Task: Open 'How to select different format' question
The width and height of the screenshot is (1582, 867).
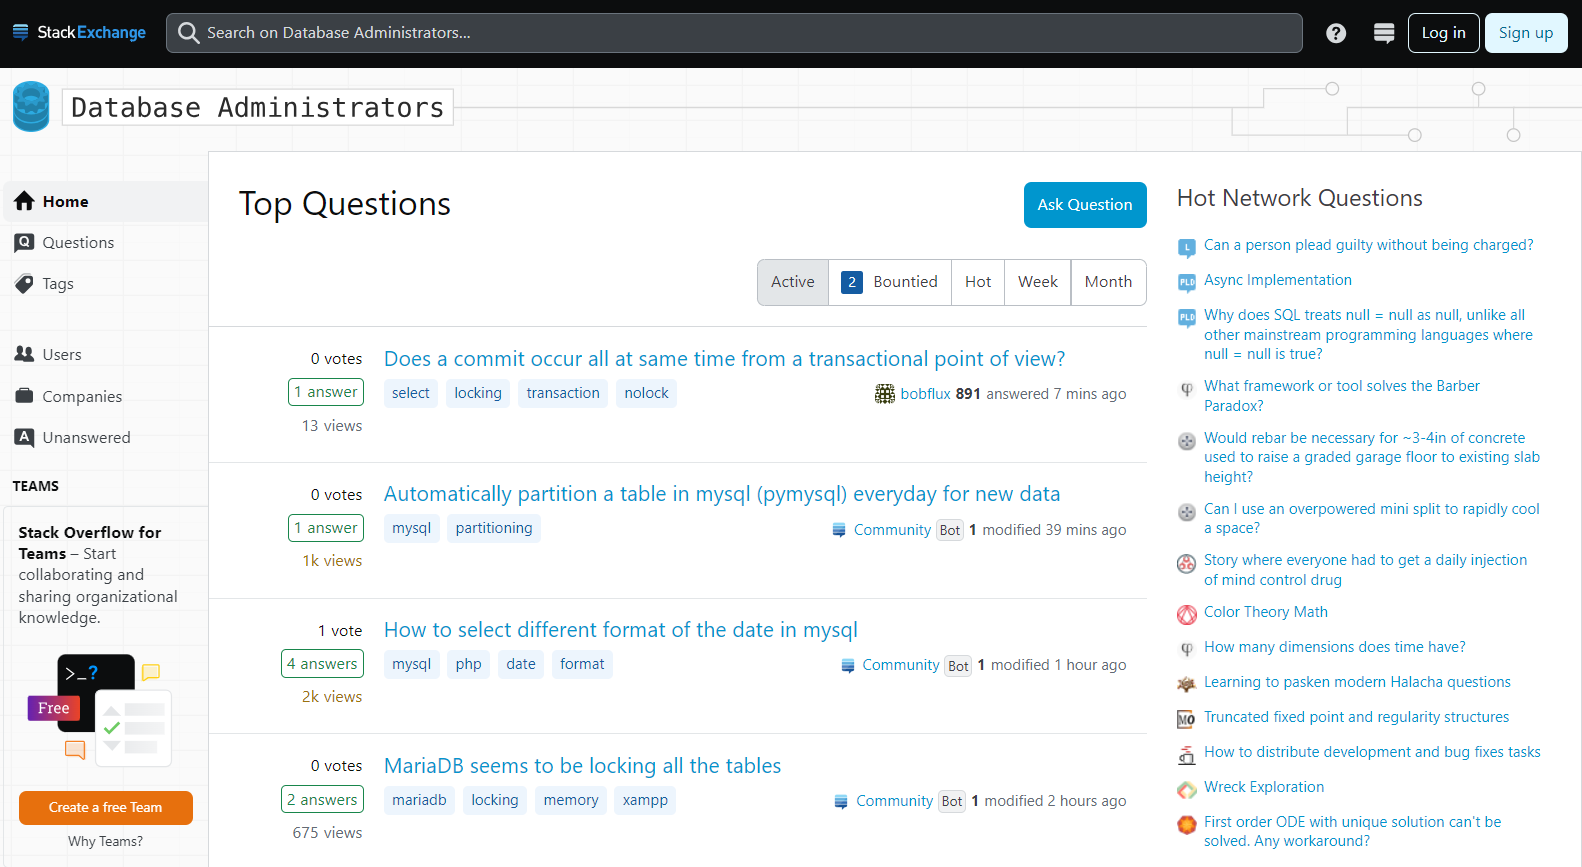Action: coord(621,630)
